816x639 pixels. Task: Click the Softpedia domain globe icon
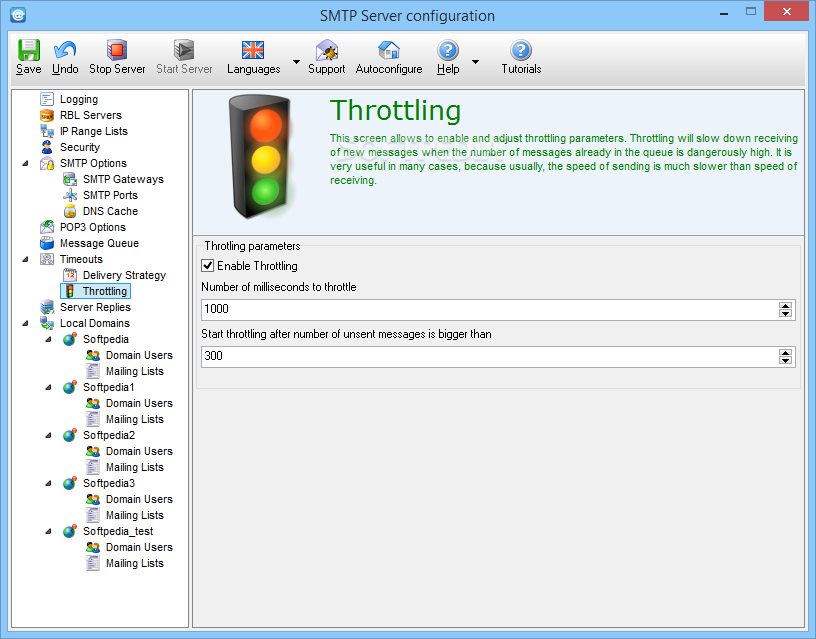(x=70, y=339)
